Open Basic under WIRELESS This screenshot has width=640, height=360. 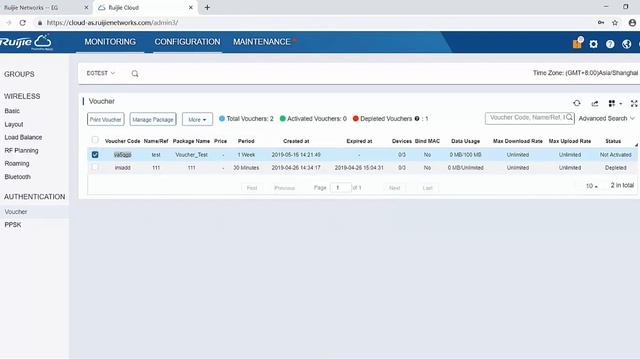[x=12, y=111]
